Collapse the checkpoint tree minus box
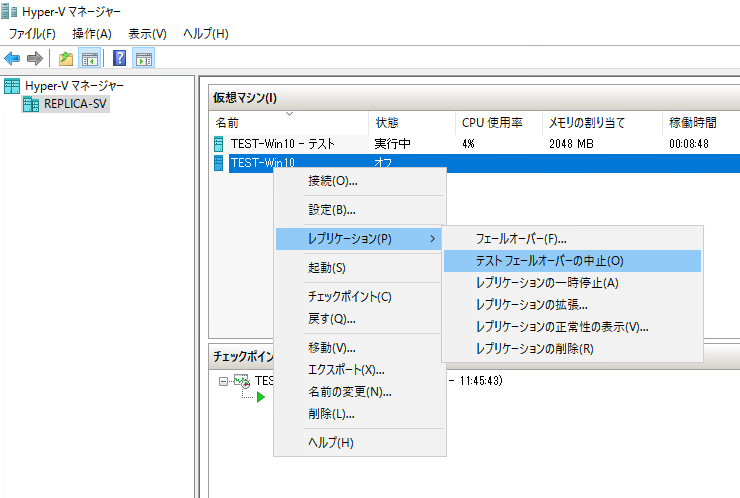This screenshot has width=740, height=498. click(x=223, y=381)
